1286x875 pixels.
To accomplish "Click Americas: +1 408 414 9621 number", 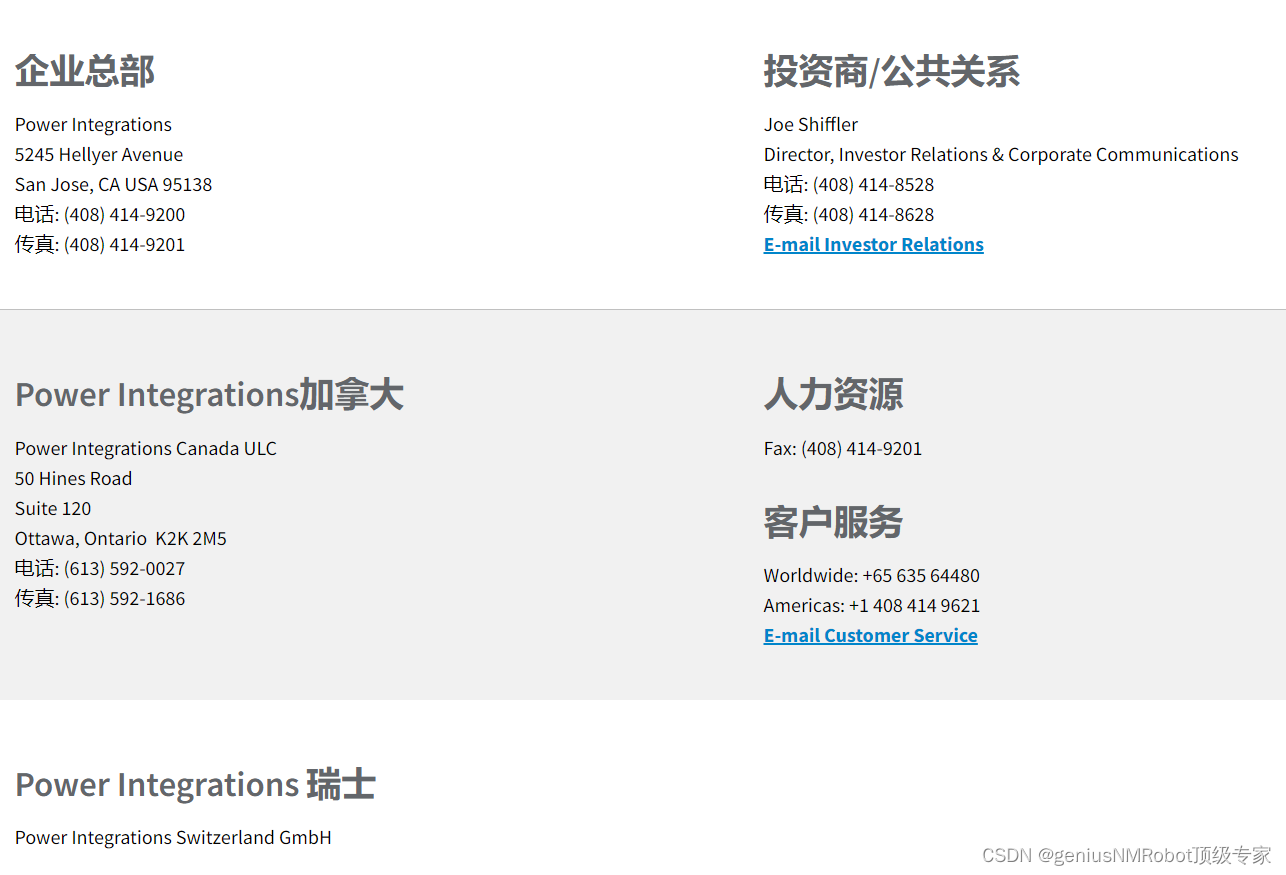I will click(872, 606).
